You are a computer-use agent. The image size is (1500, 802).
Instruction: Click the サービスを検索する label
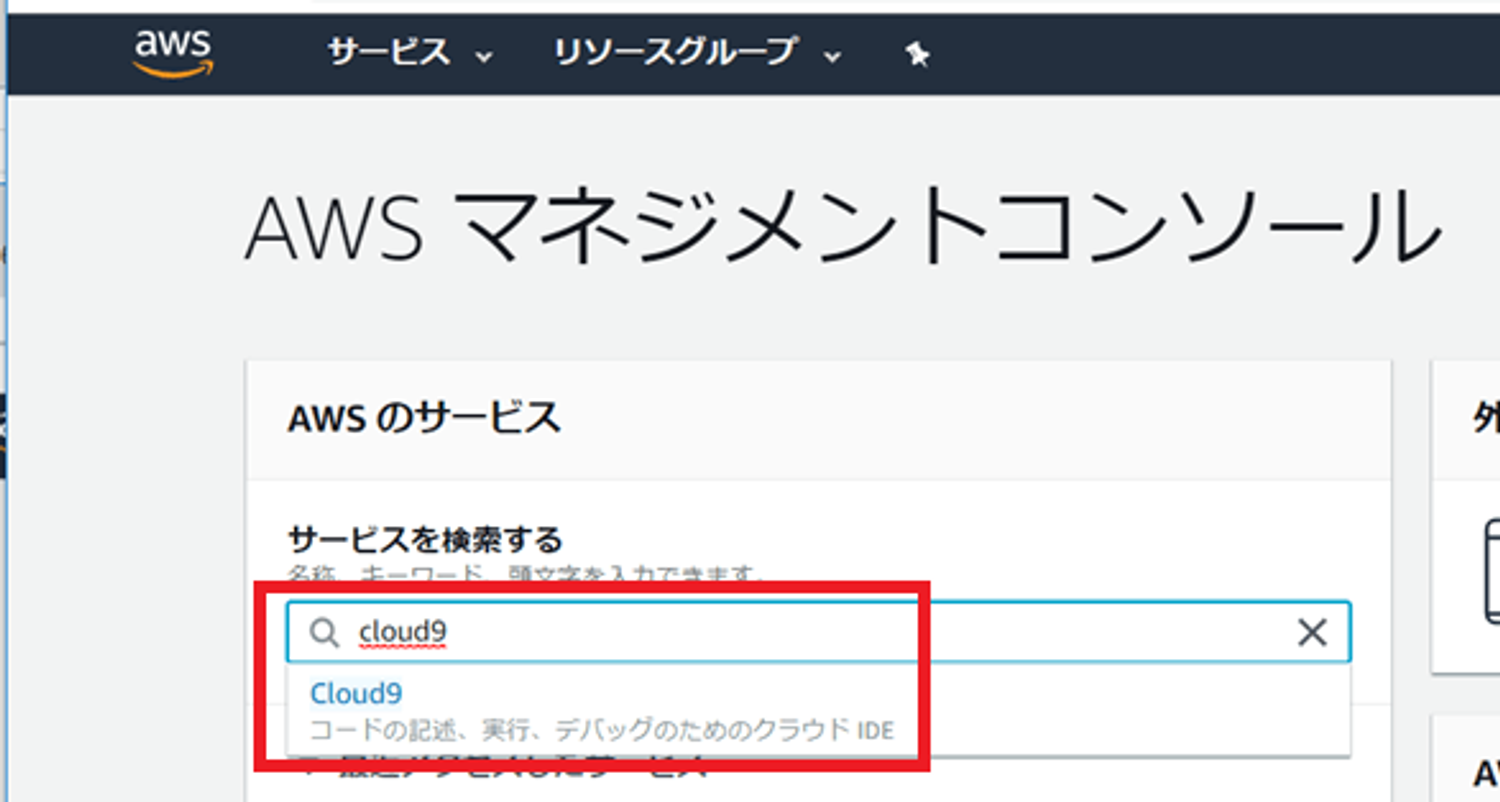pyautogui.click(x=426, y=541)
